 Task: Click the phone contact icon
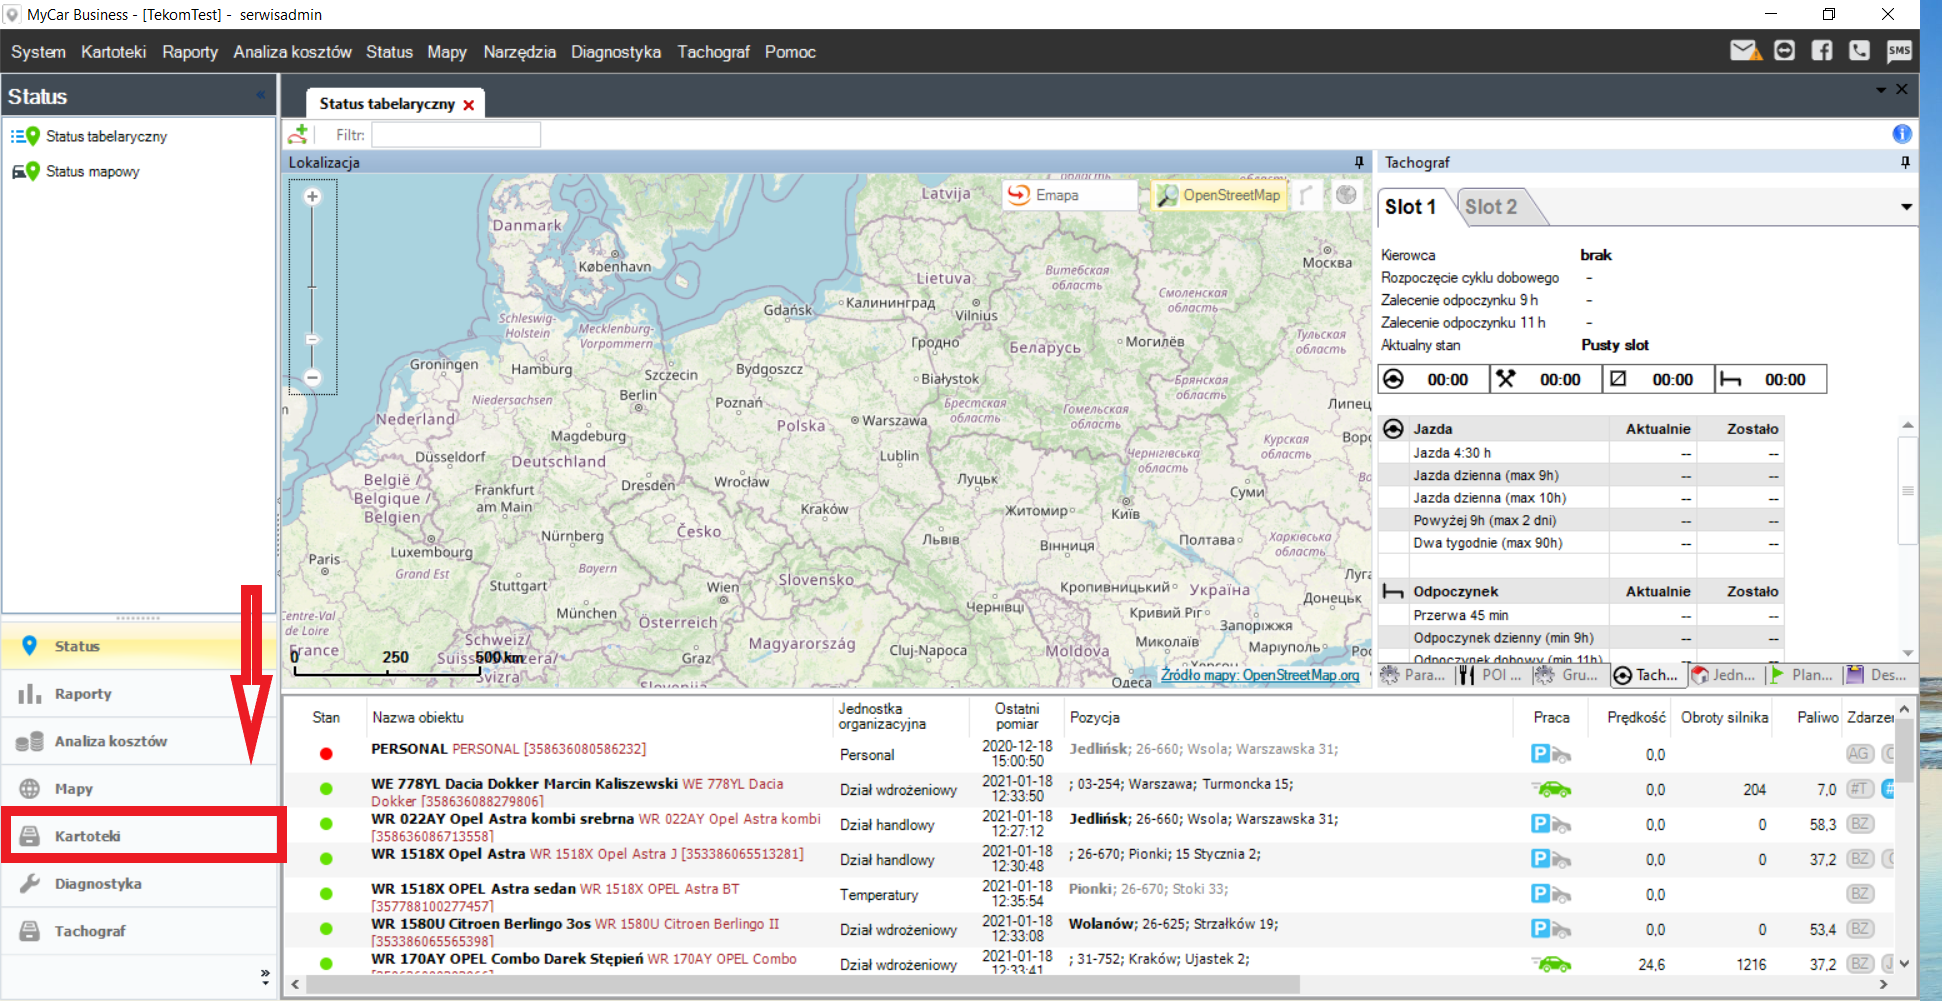pos(1859,51)
